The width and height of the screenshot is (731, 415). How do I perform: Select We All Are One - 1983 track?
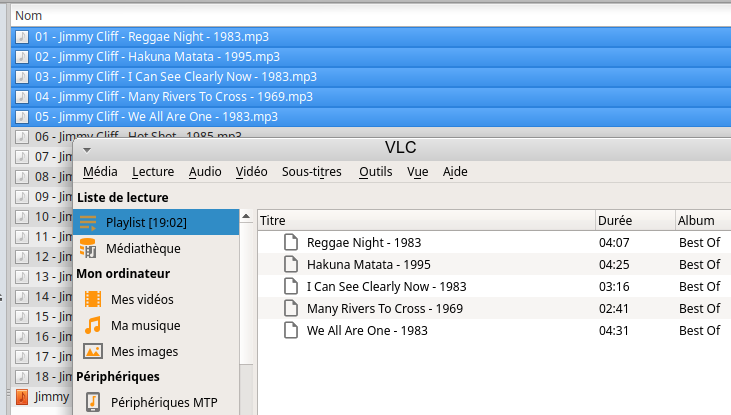point(367,330)
